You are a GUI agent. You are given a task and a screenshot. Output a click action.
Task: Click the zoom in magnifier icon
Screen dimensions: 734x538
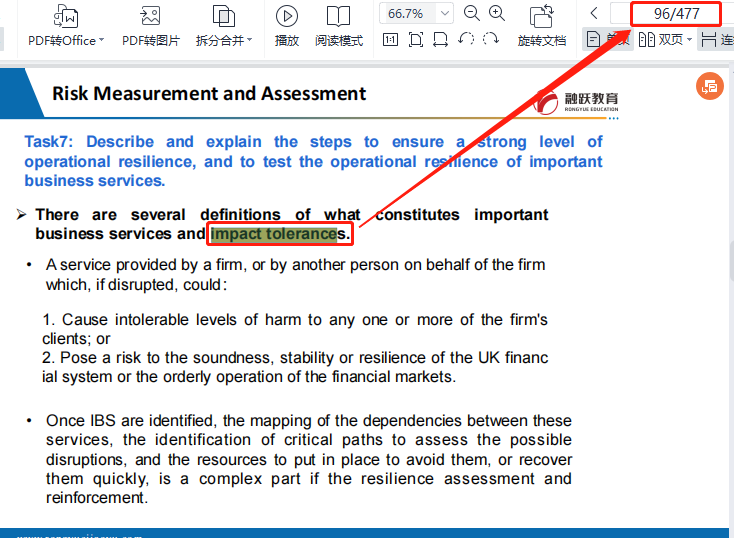[x=497, y=13]
